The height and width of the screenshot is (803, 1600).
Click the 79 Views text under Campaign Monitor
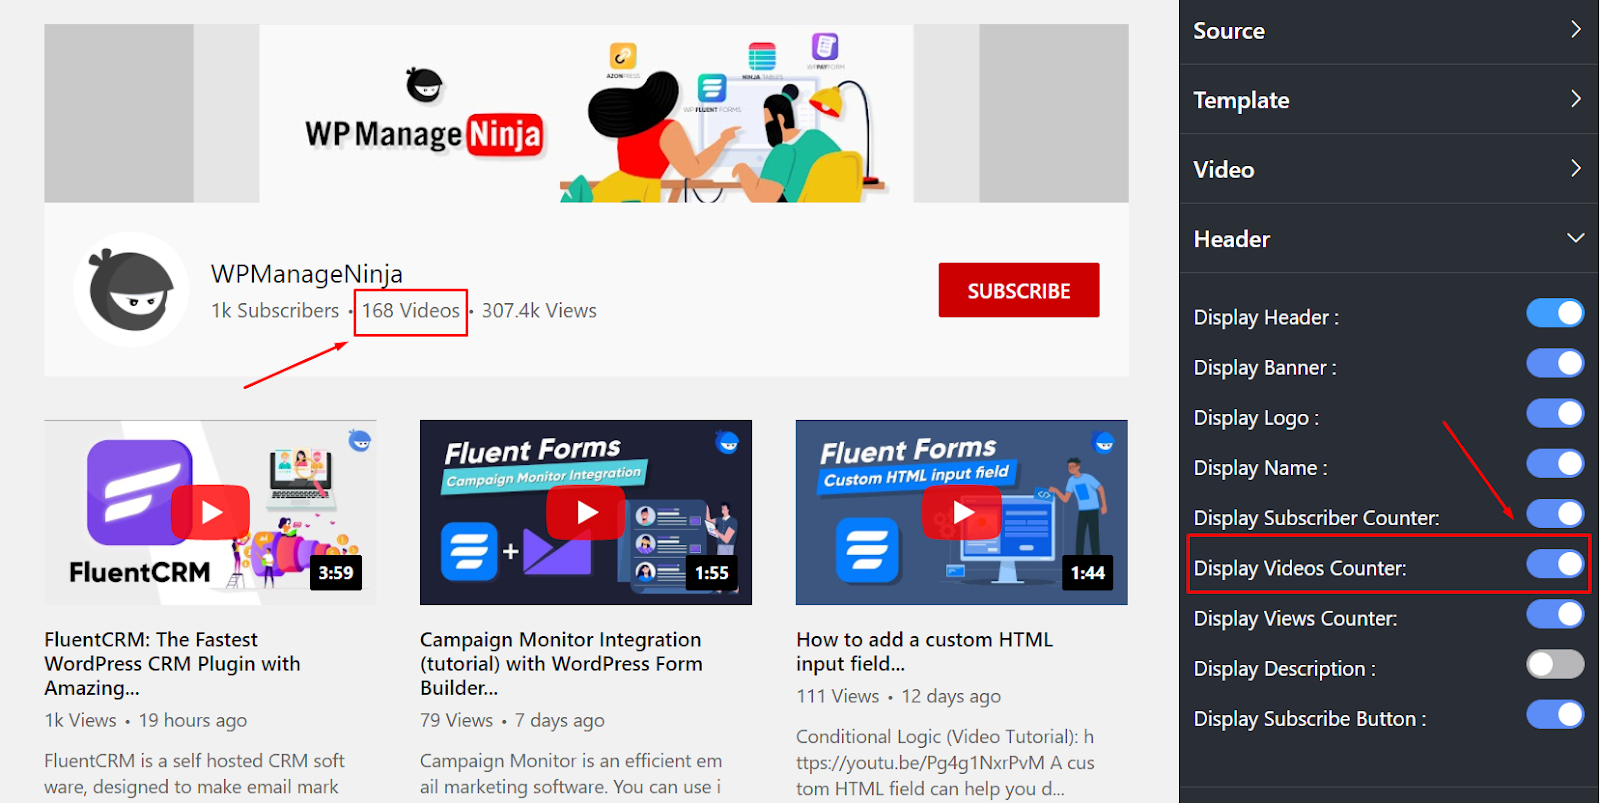pos(456,721)
